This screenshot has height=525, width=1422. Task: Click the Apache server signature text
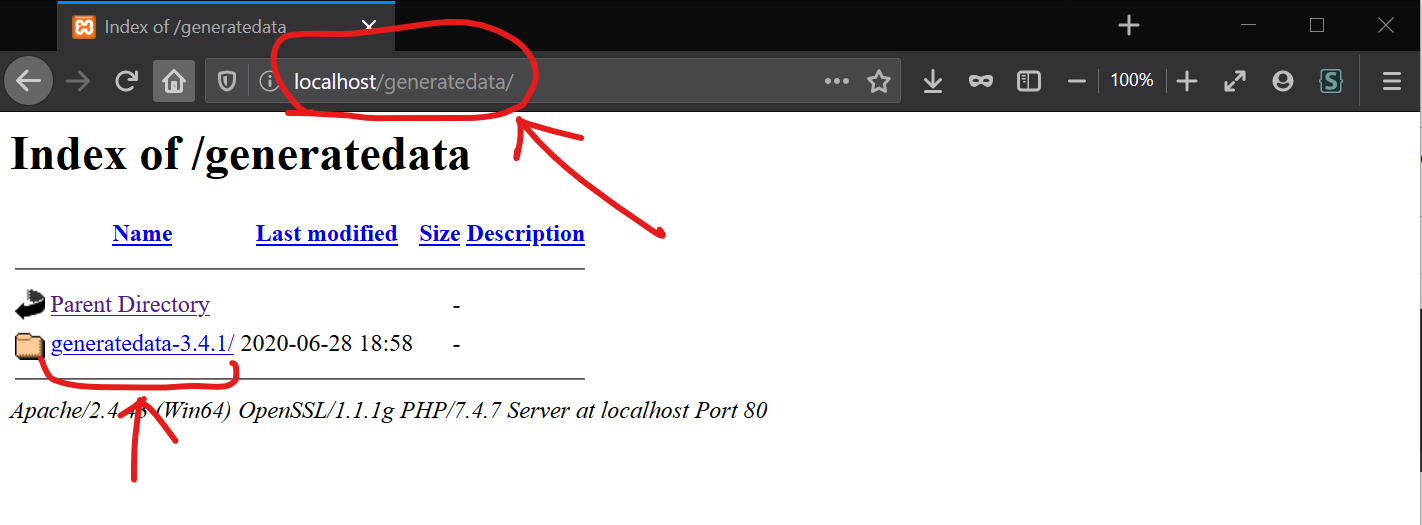point(389,410)
